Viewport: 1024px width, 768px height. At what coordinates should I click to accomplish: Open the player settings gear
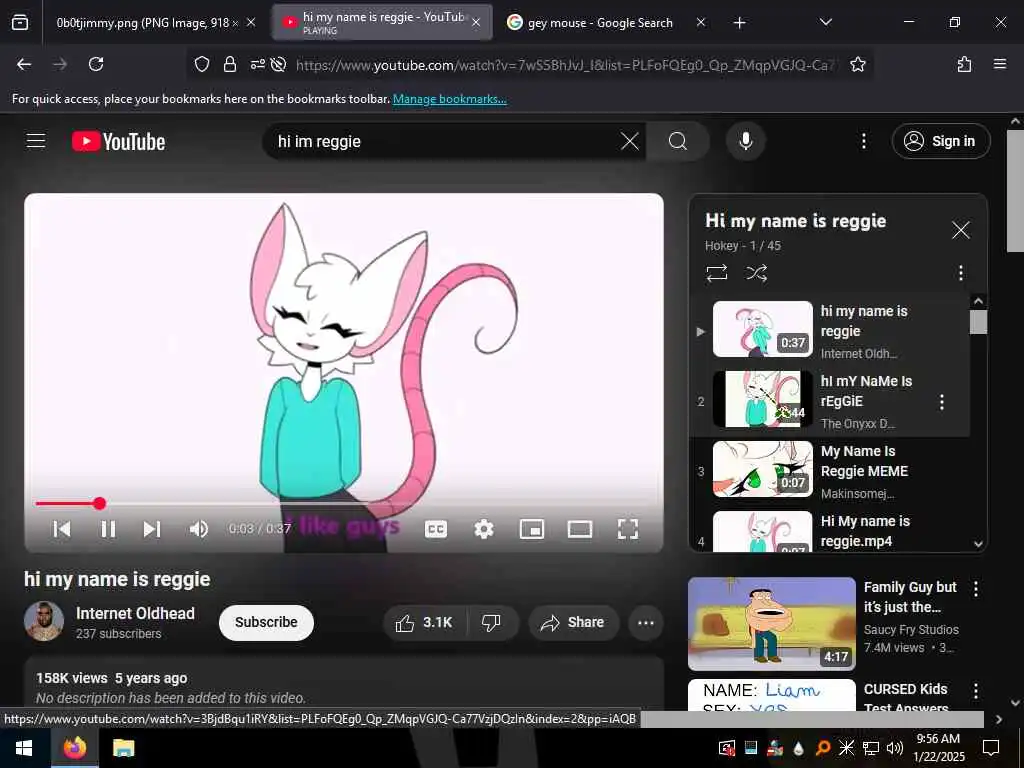483,529
